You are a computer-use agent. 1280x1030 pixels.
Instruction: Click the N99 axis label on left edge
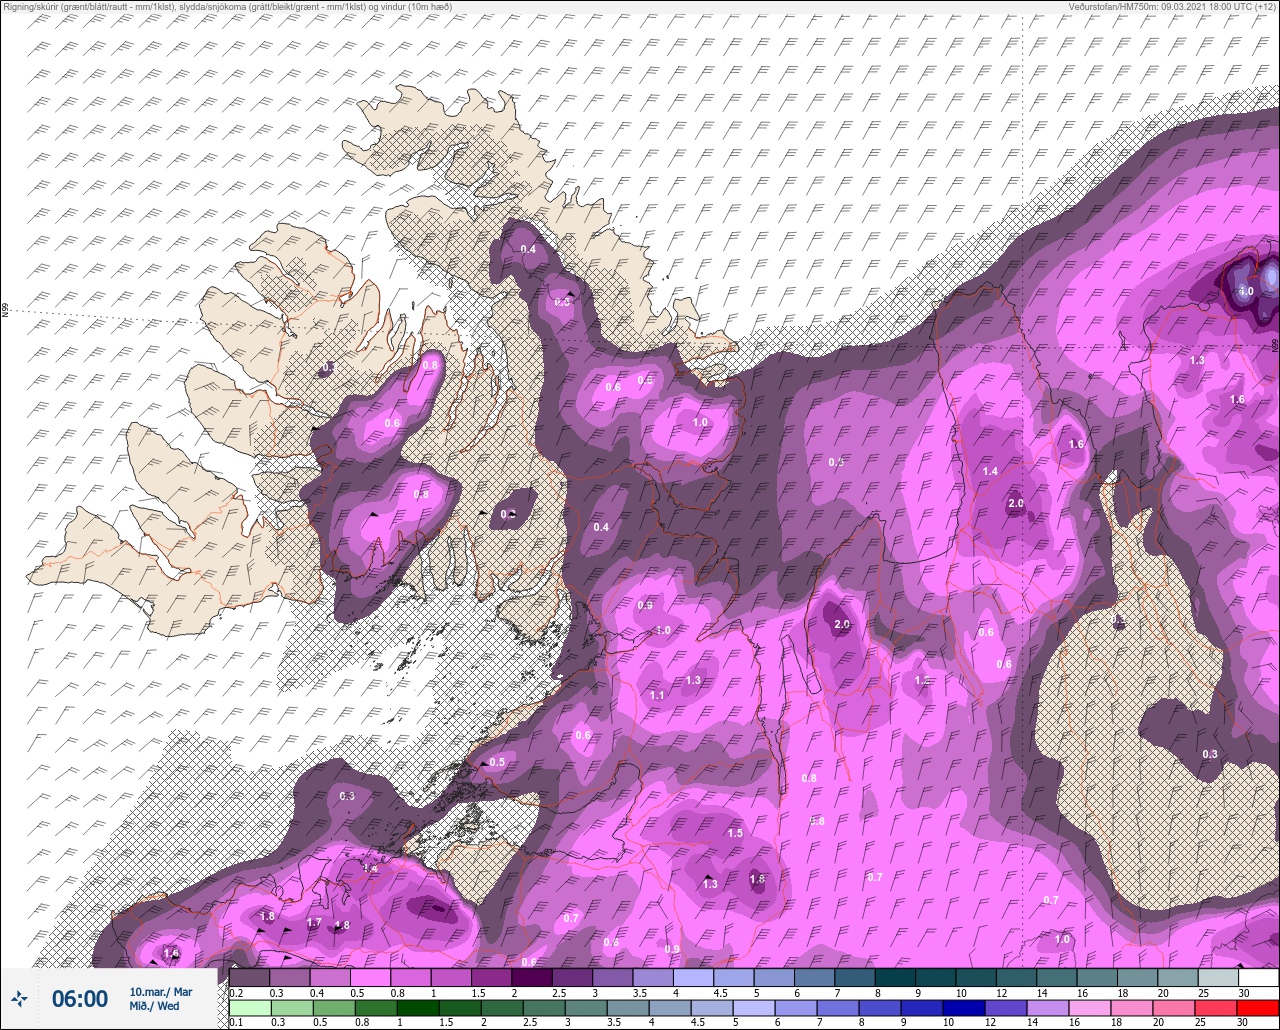pyautogui.click(x=5, y=311)
